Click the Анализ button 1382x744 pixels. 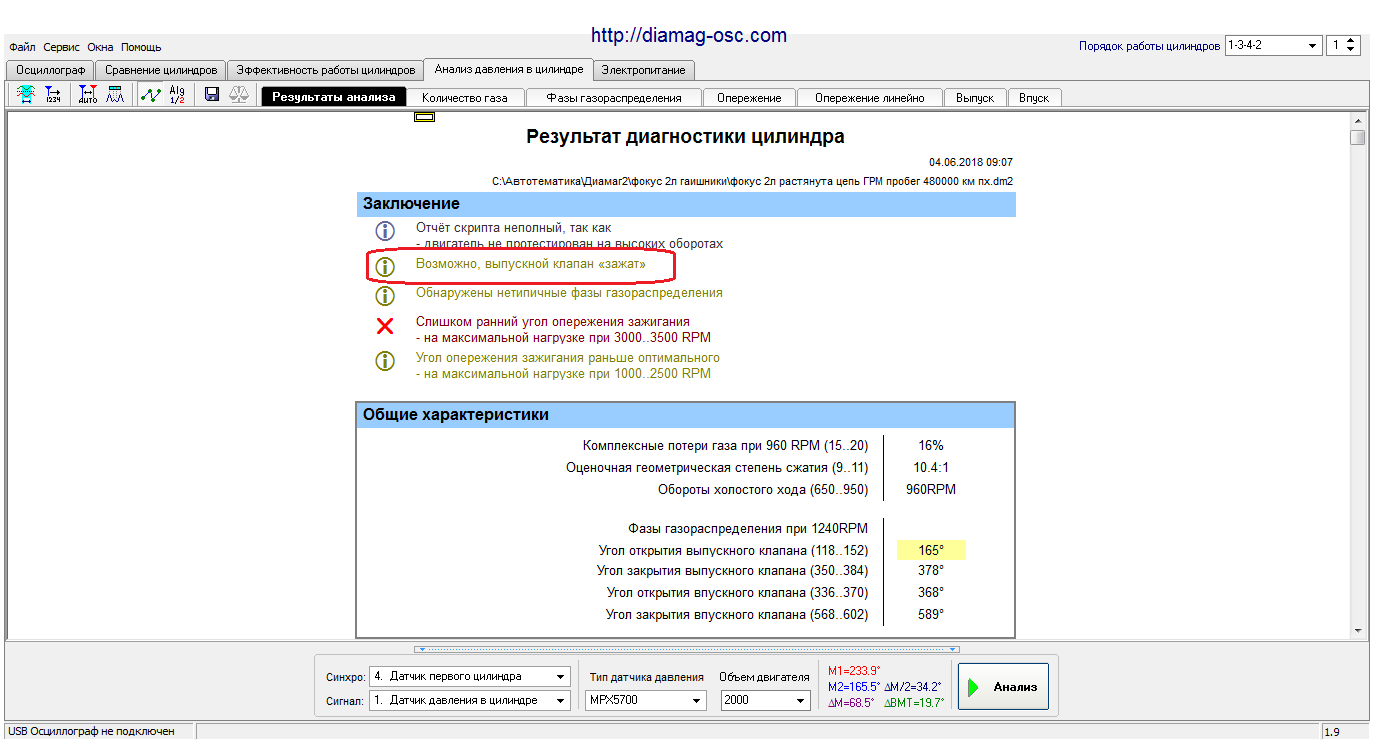click(1003, 686)
